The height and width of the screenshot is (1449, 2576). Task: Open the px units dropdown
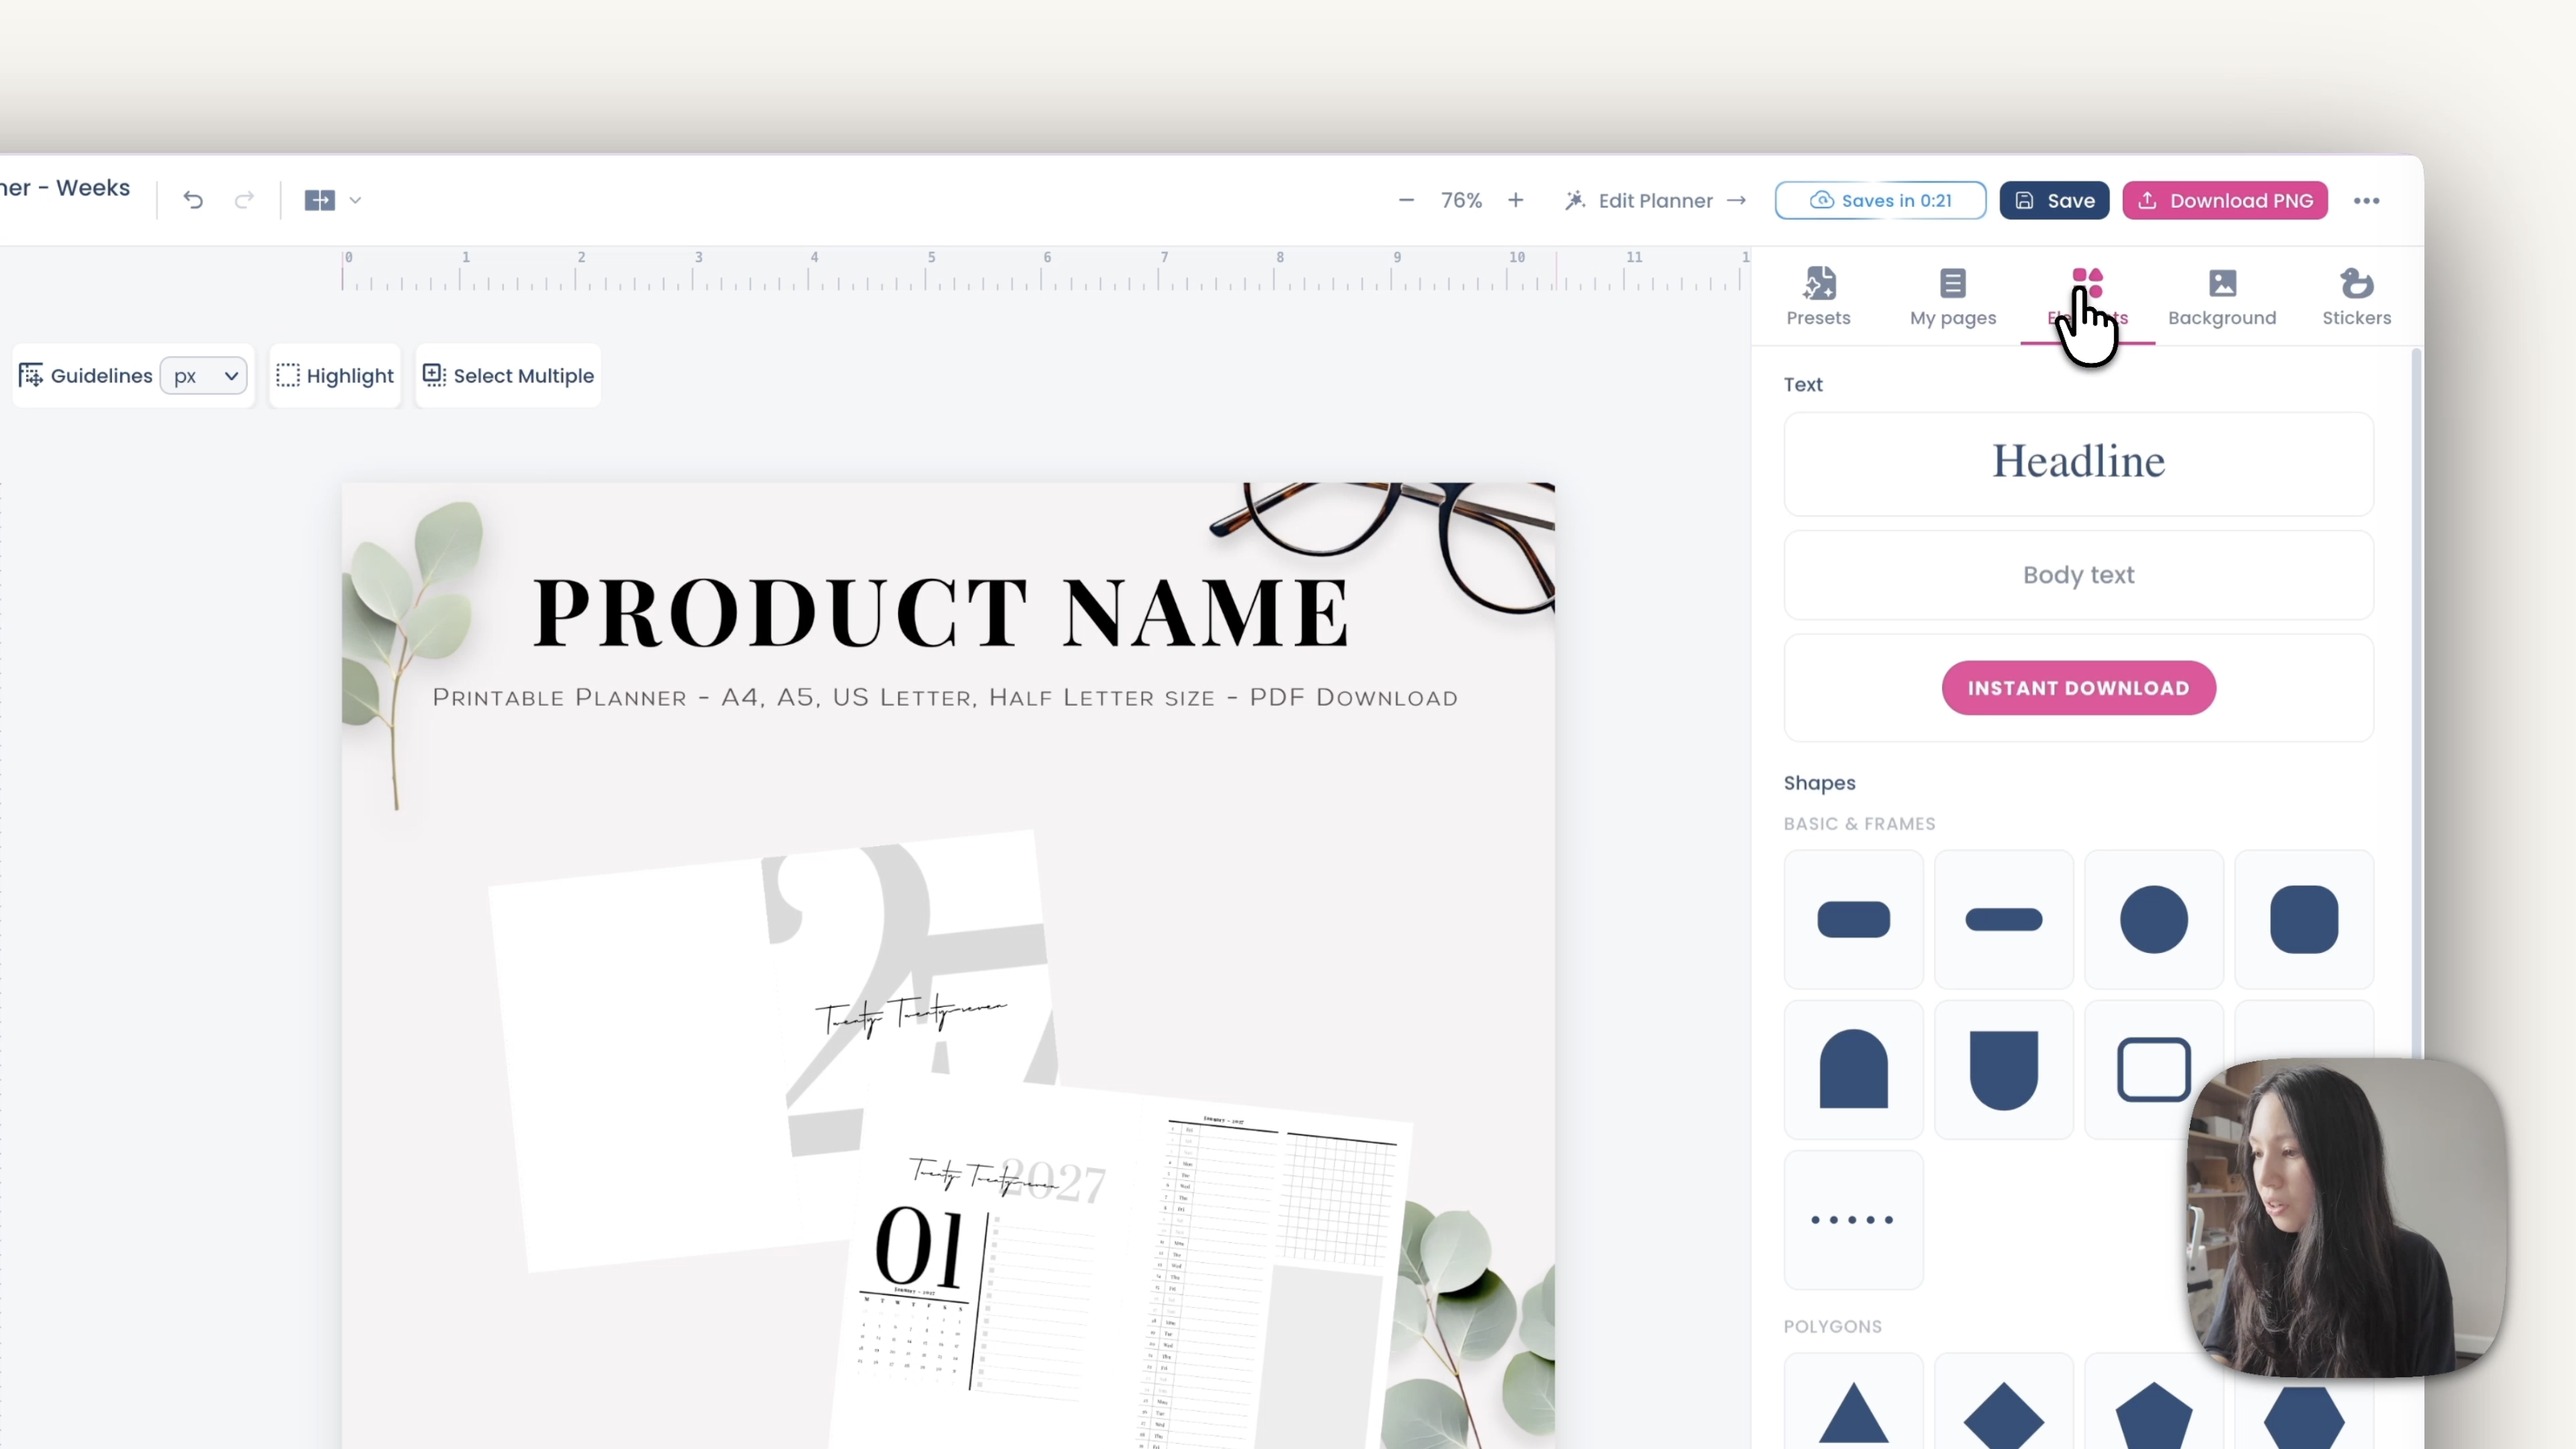[204, 376]
